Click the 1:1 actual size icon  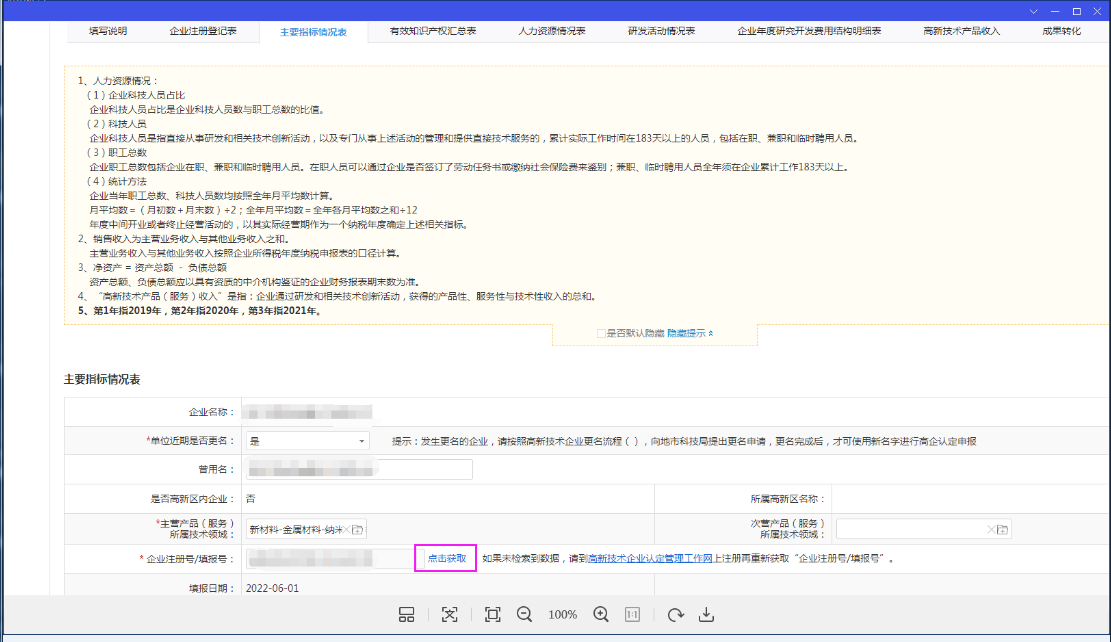point(632,614)
